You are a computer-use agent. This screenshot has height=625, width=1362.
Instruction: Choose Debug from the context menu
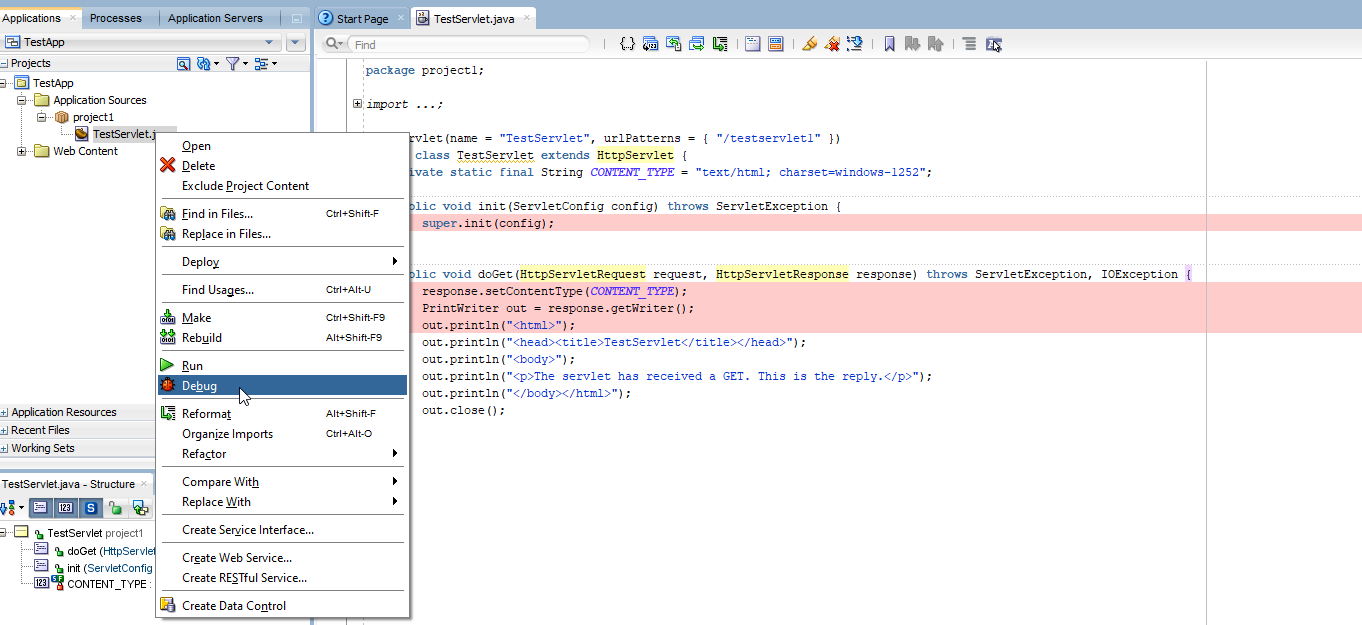(x=199, y=385)
